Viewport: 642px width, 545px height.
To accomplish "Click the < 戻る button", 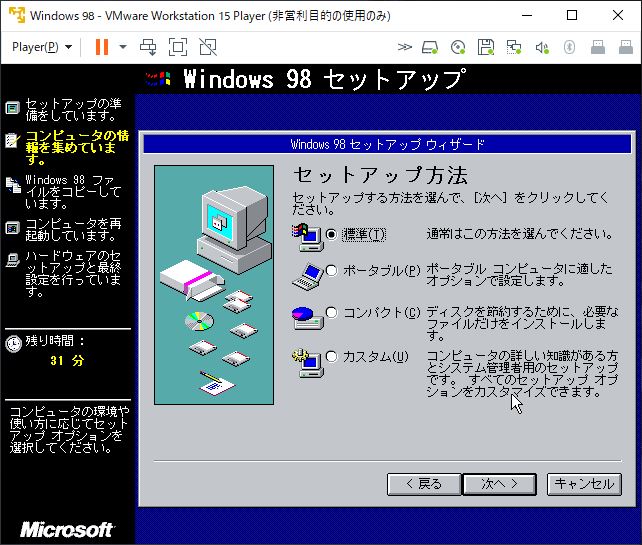I will pos(424,484).
